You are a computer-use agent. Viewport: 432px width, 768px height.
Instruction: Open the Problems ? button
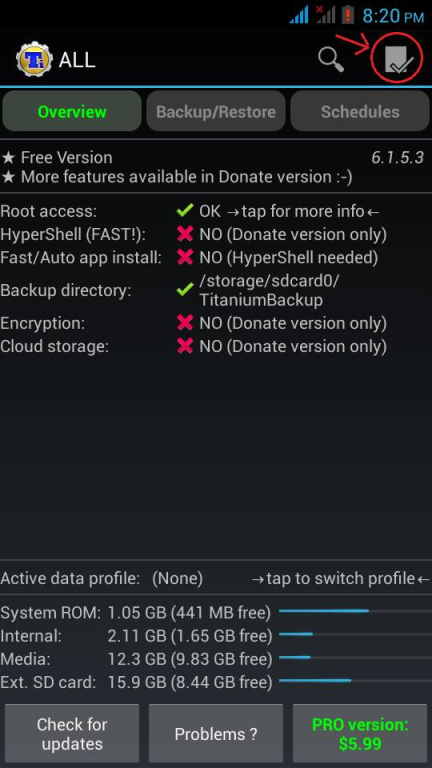(216, 734)
